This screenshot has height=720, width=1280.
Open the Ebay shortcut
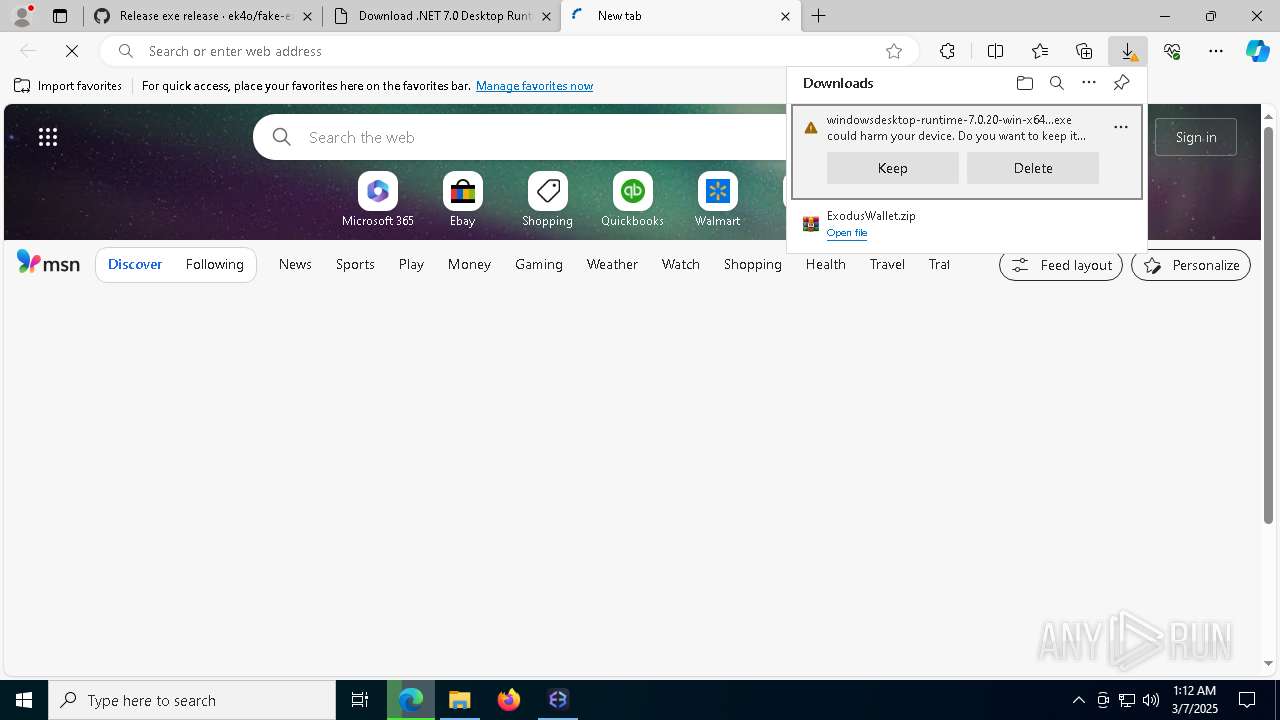[462, 200]
